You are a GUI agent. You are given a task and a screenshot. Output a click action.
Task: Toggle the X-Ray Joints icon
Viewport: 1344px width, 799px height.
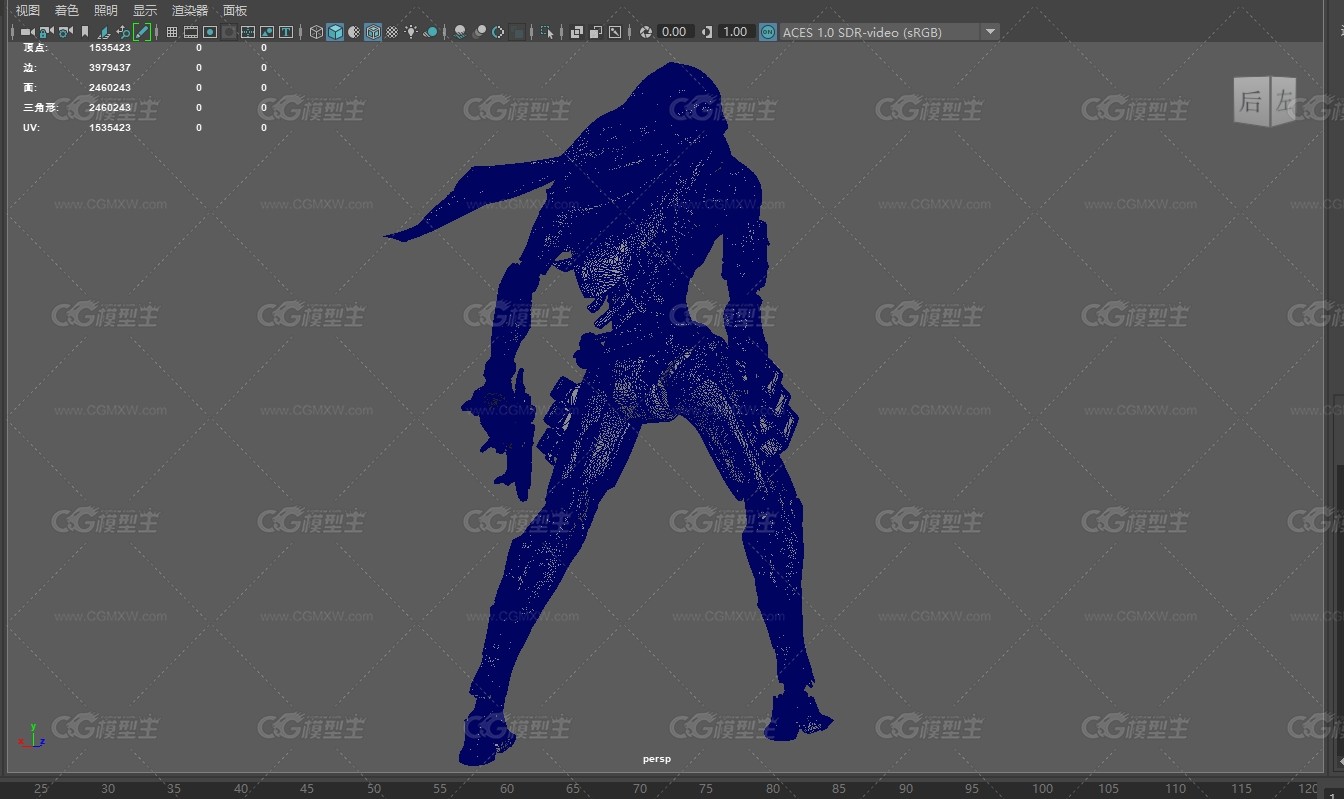click(x=615, y=32)
